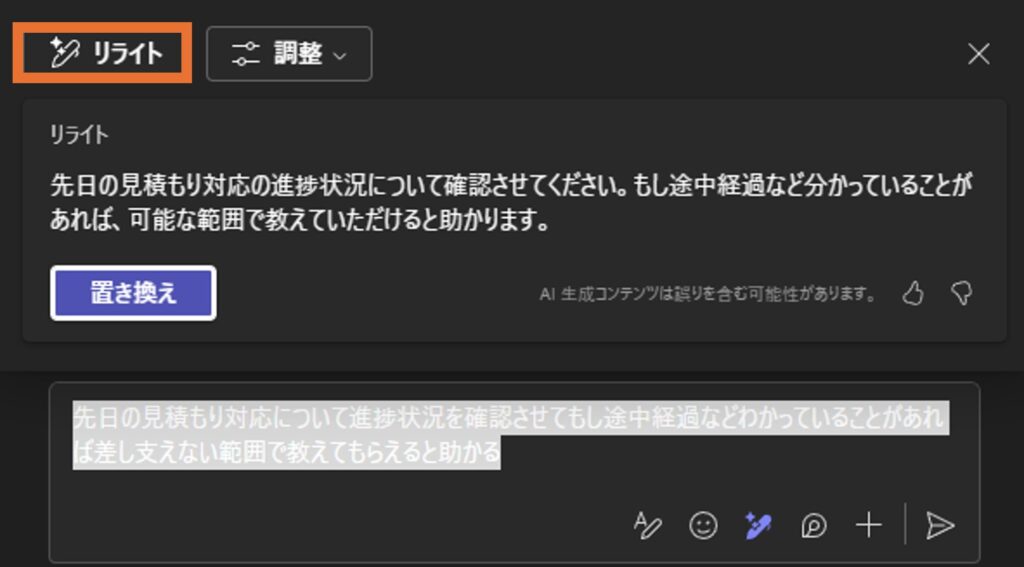Click the 置き換え replace button
The image size is (1024, 567).
(x=133, y=293)
